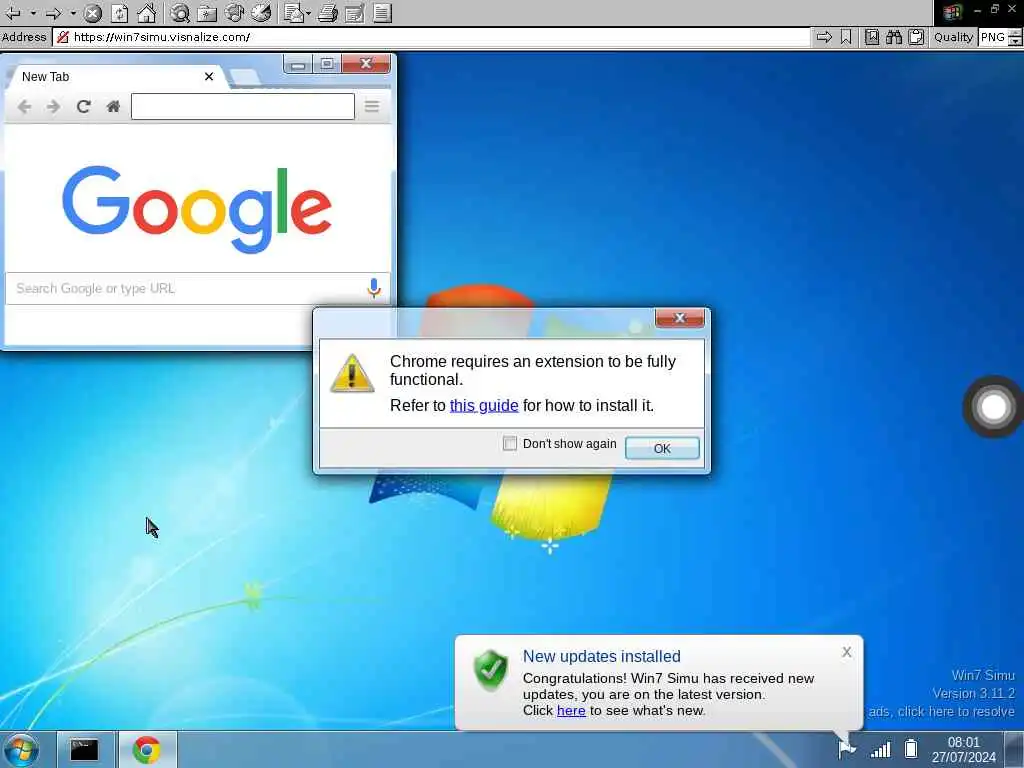Click the microphone voice search icon

pos(374,288)
